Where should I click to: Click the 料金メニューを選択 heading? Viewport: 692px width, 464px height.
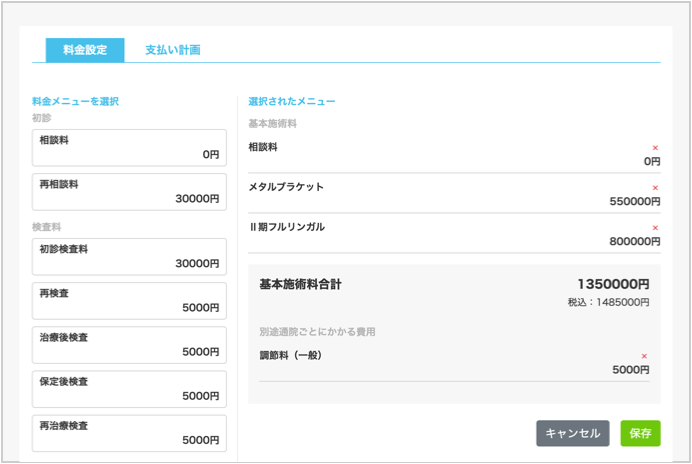(x=76, y=101)
